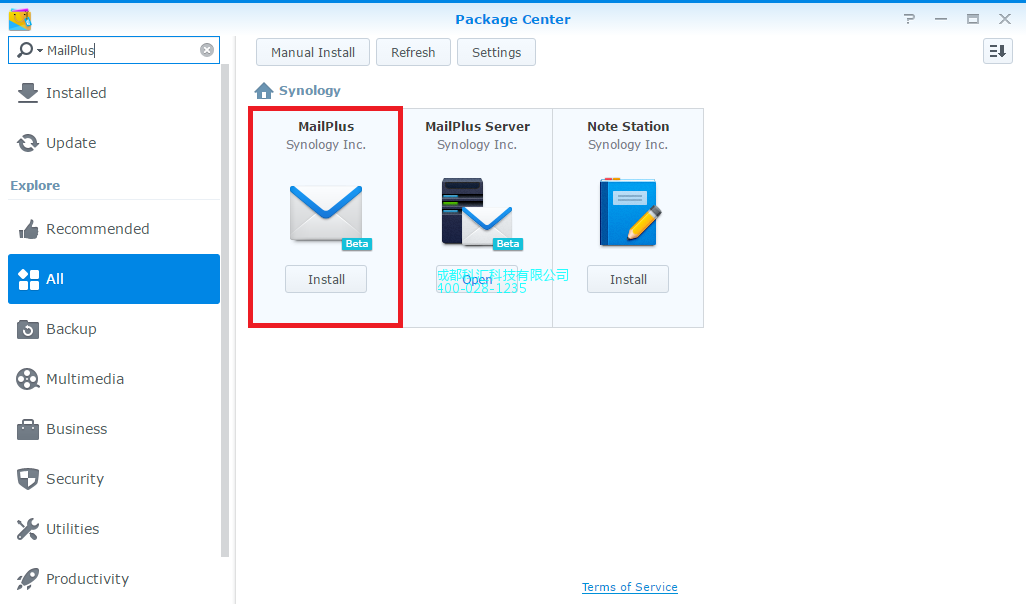This screenshot has height=604, width=1026.
Task: Click the MailPlus search input field
Action: coord(114,50)
